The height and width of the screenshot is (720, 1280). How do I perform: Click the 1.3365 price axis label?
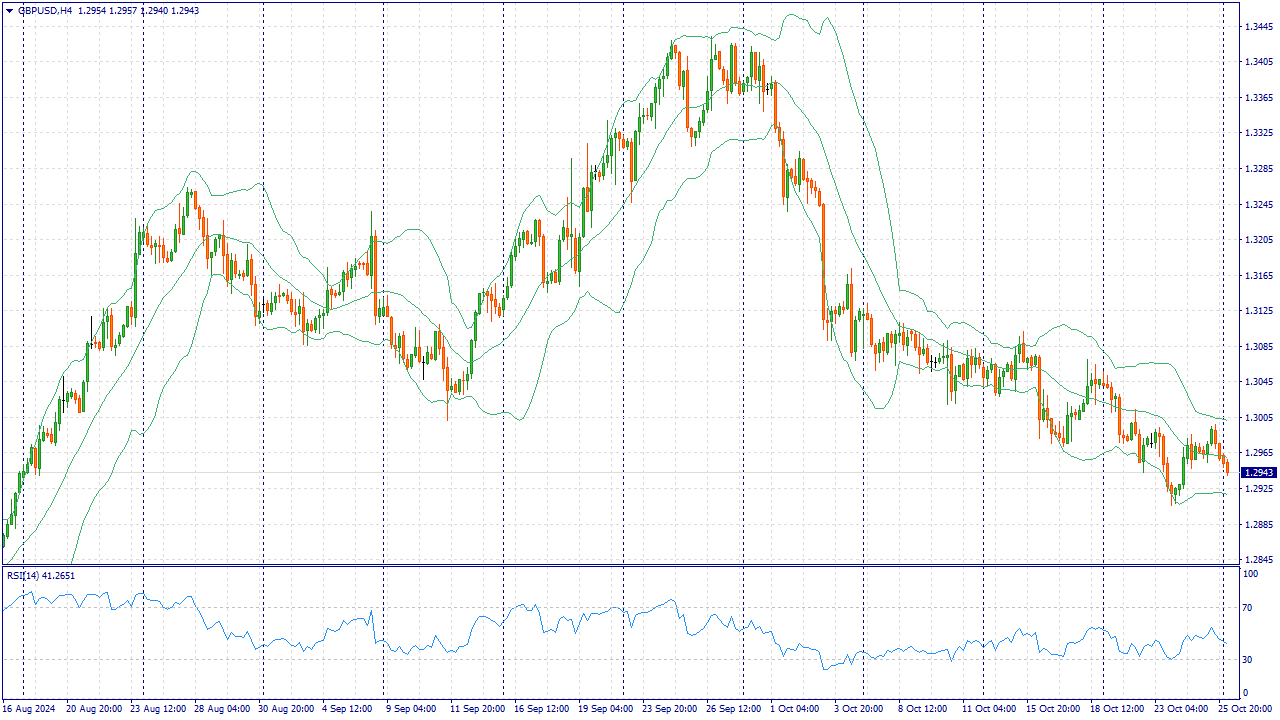pos(1258,98)
